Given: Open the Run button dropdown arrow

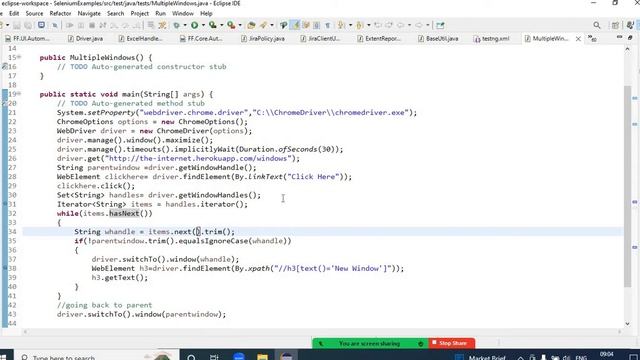Looking at the screenshot, I should (x=203, y=25).
